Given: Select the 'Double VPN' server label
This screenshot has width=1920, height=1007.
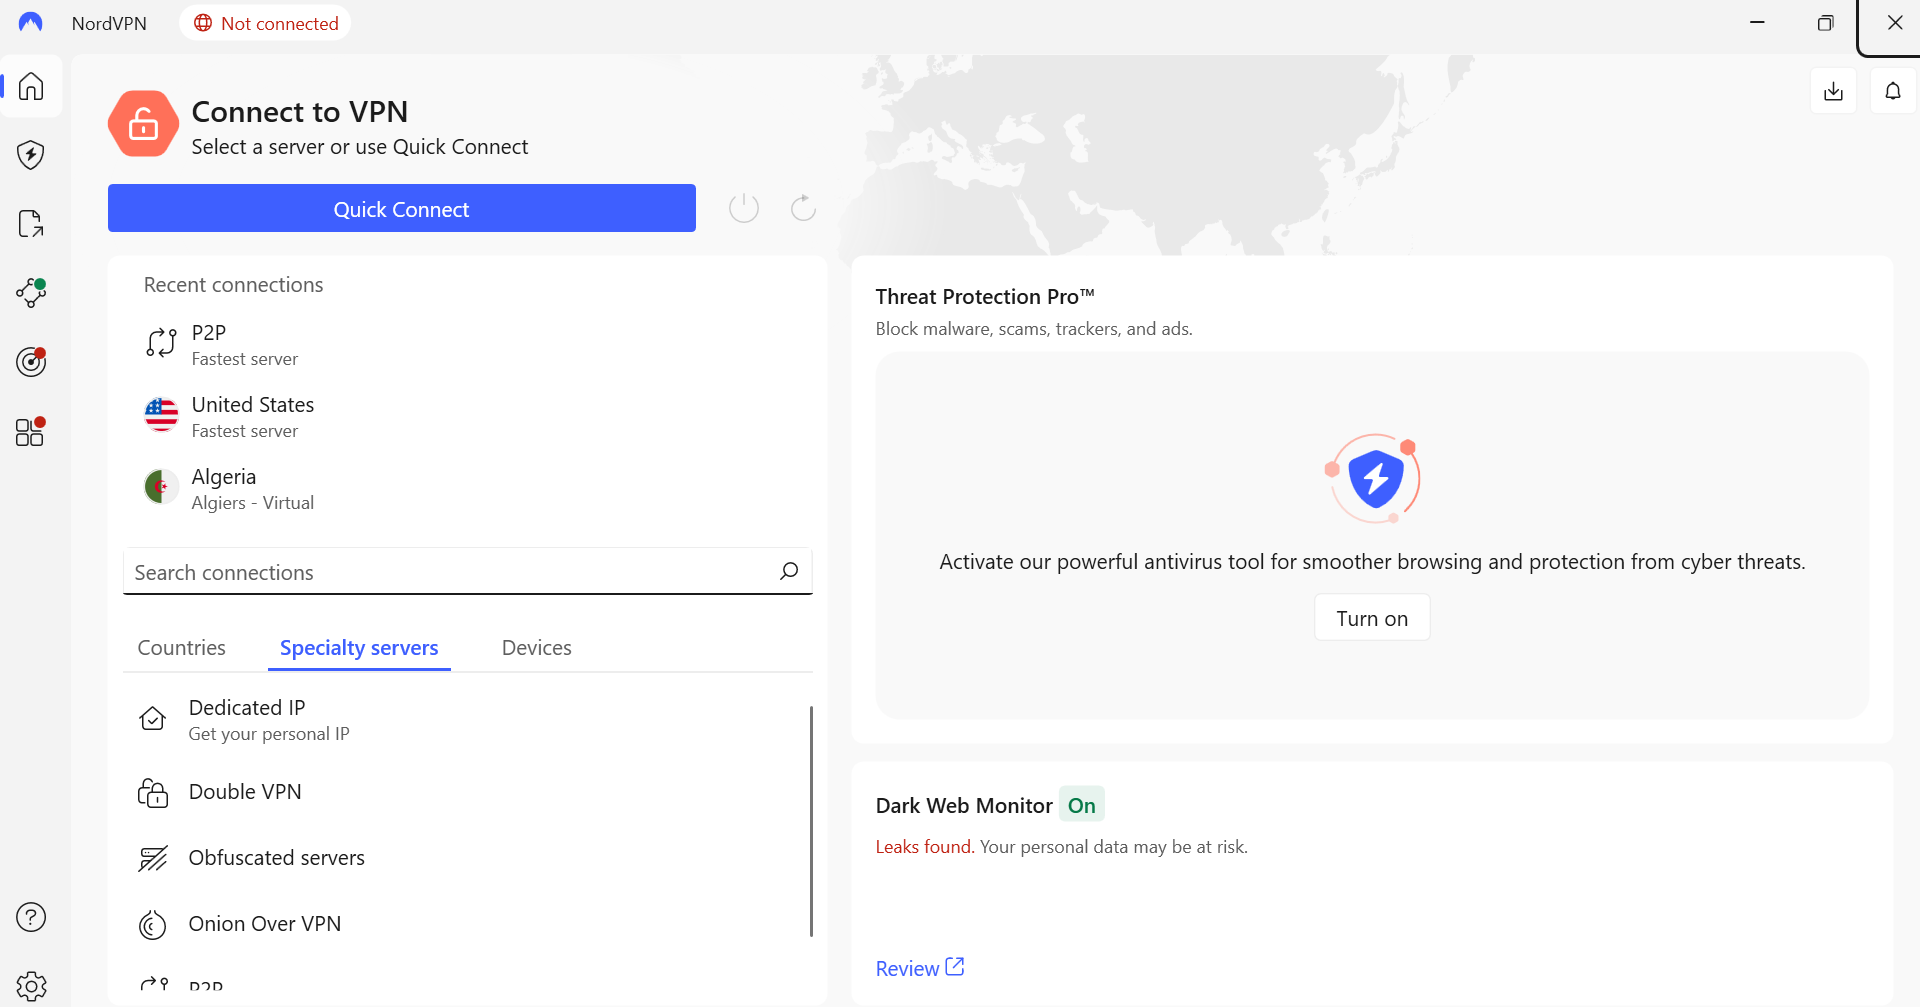Looking at the screenshot, I should coord(245,792).
